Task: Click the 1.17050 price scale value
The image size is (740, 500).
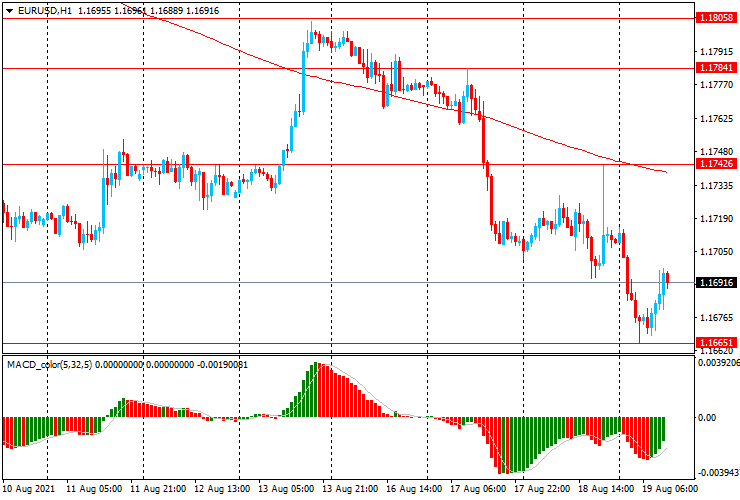Action: [x=717, y=252]
